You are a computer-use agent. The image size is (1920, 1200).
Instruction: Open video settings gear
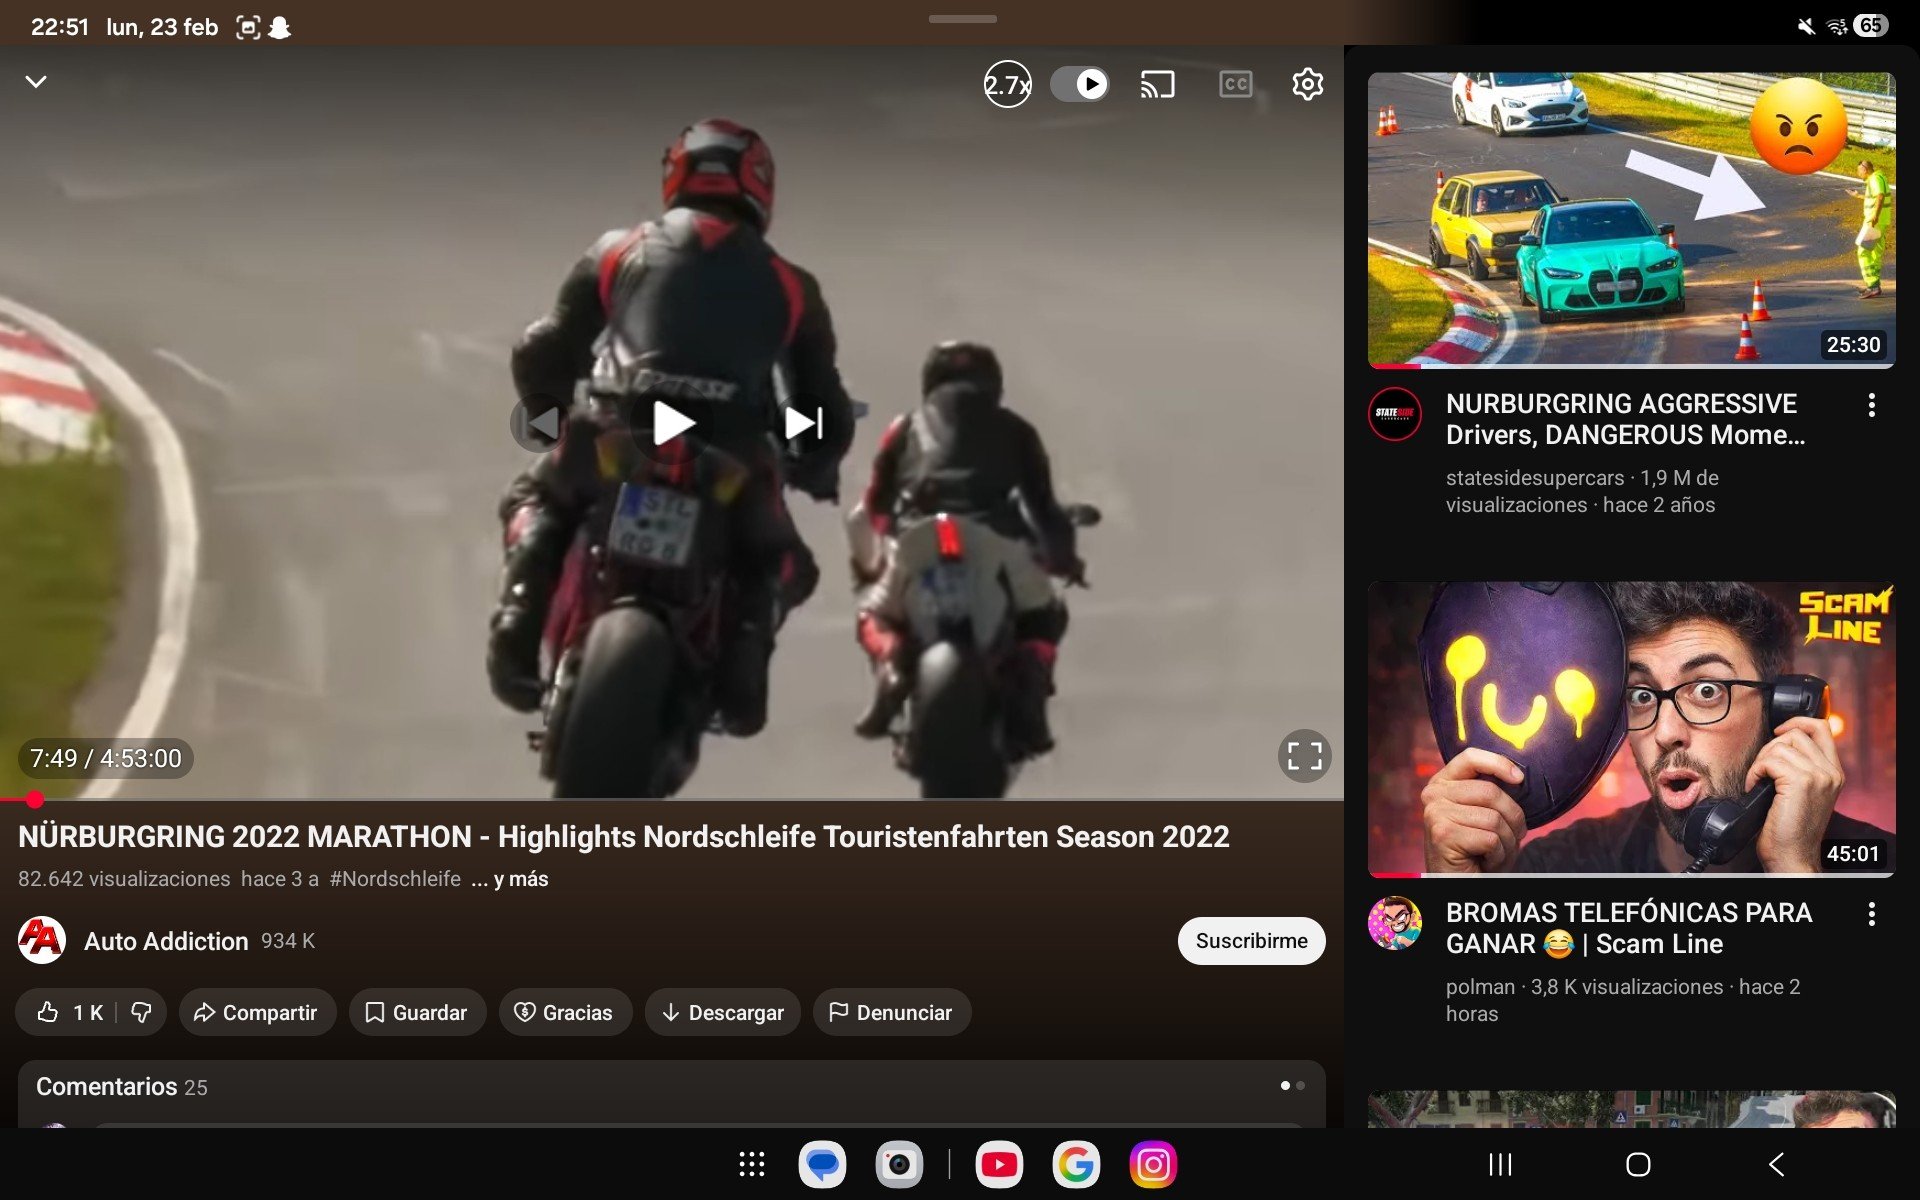point(1307,84)
